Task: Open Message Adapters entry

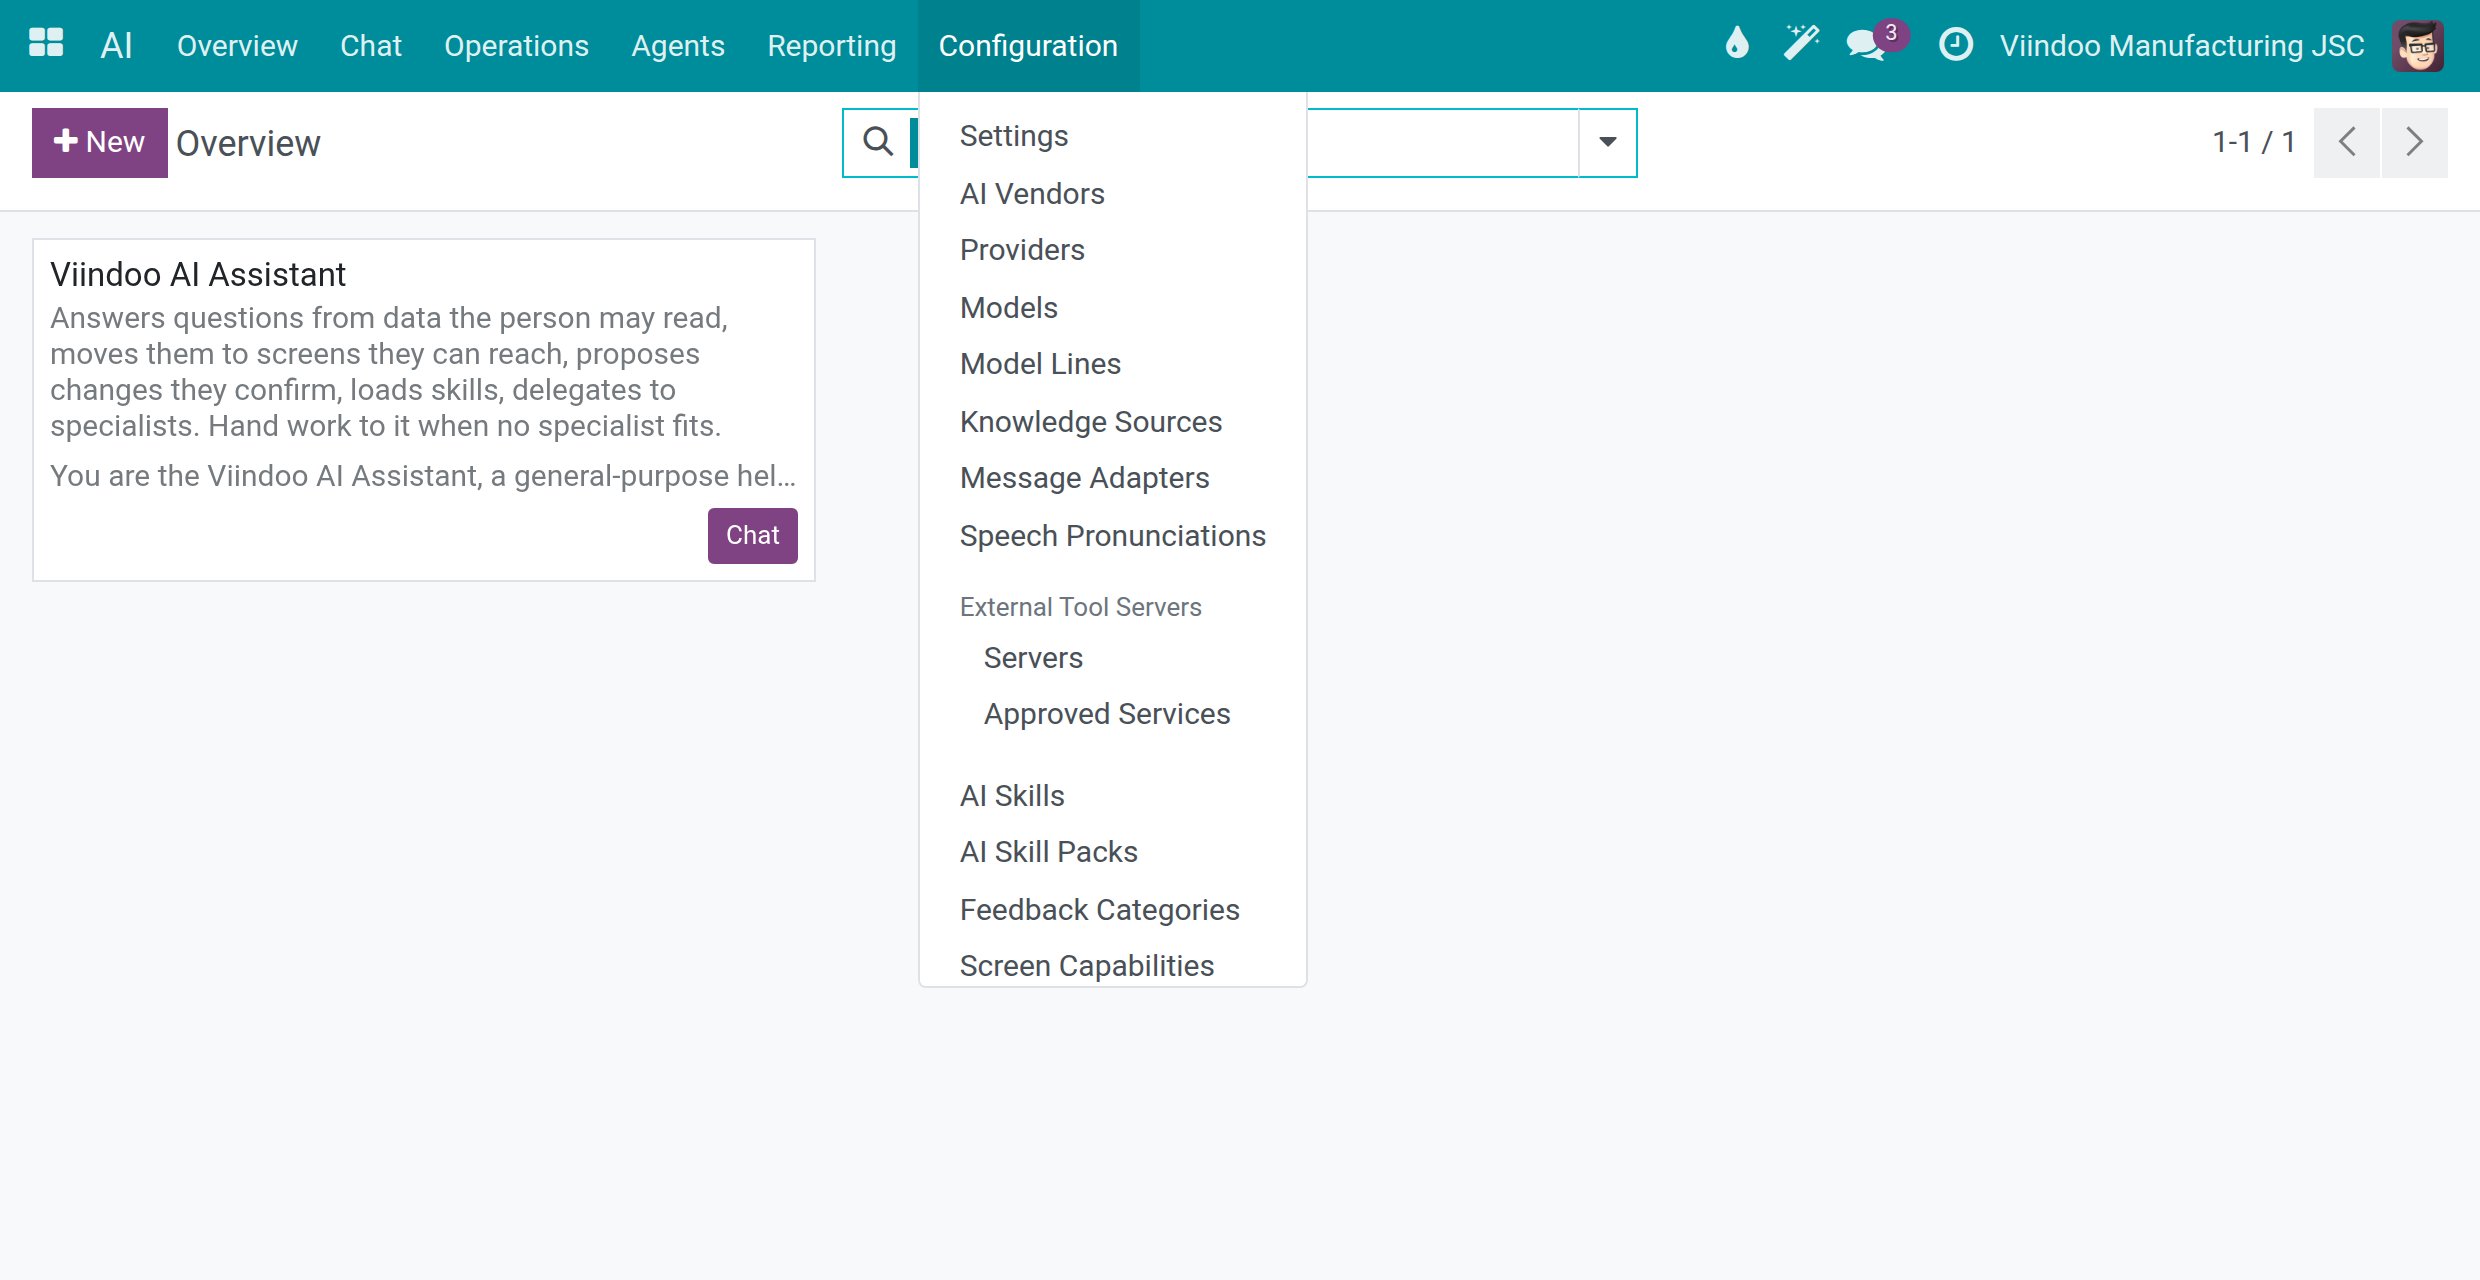Action: [1112, 478]
